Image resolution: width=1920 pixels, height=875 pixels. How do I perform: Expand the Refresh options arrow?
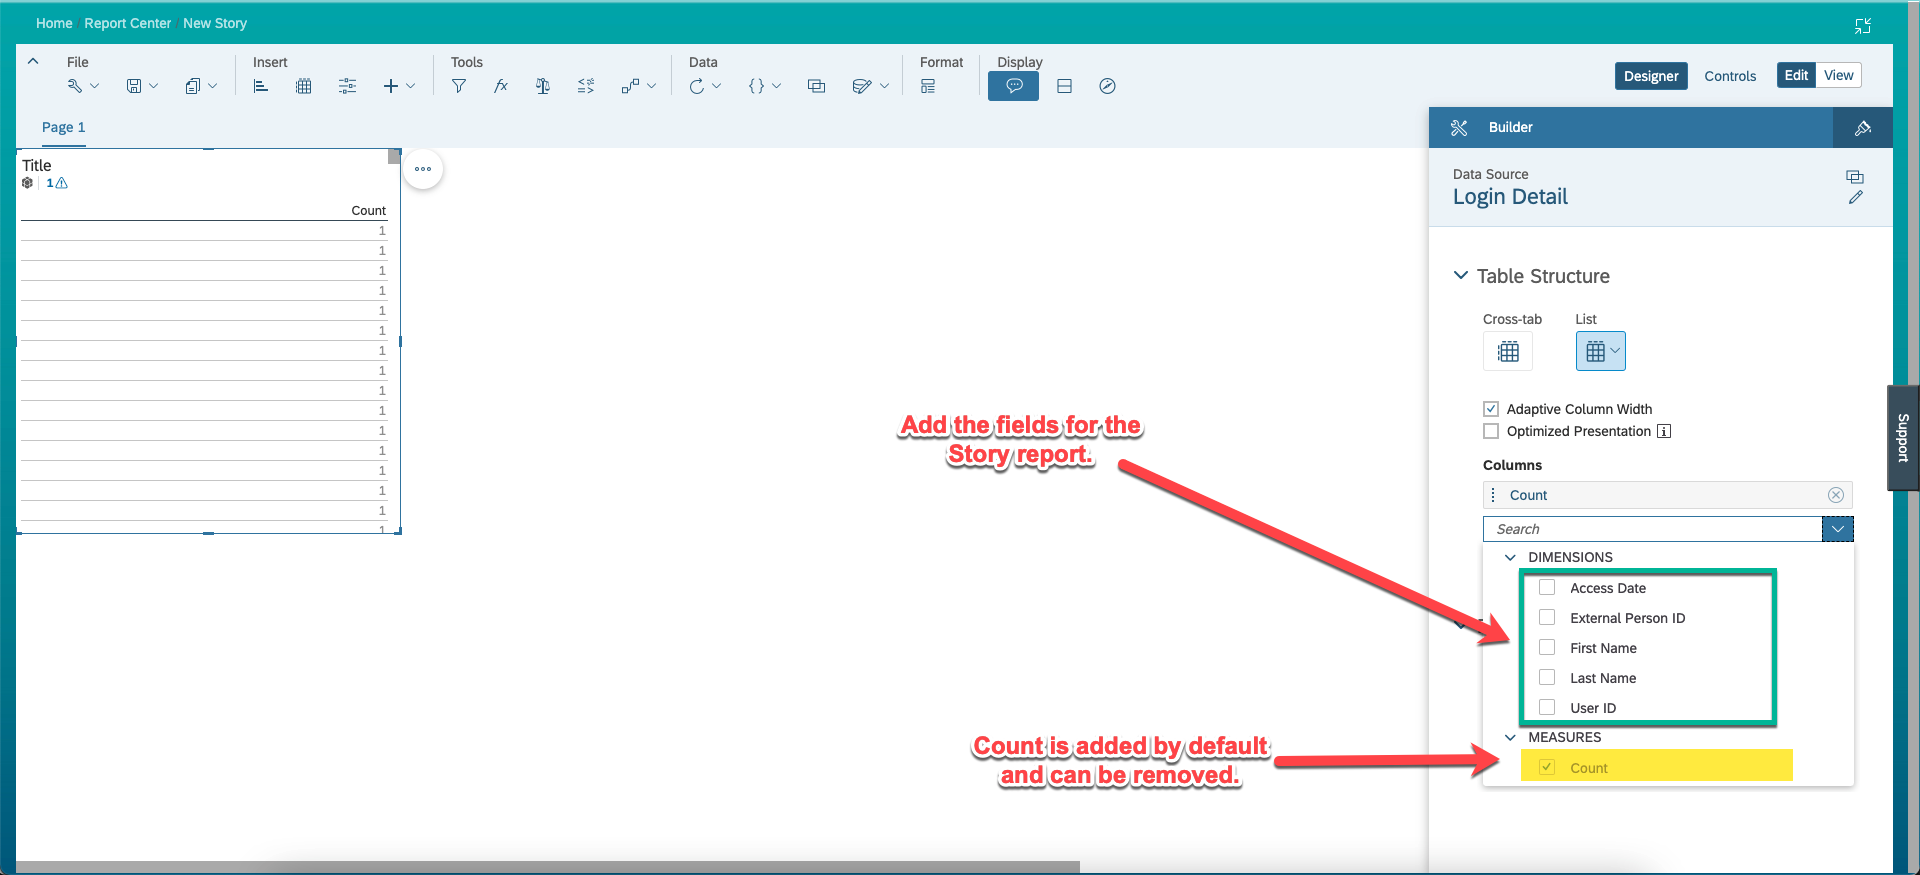716,86
